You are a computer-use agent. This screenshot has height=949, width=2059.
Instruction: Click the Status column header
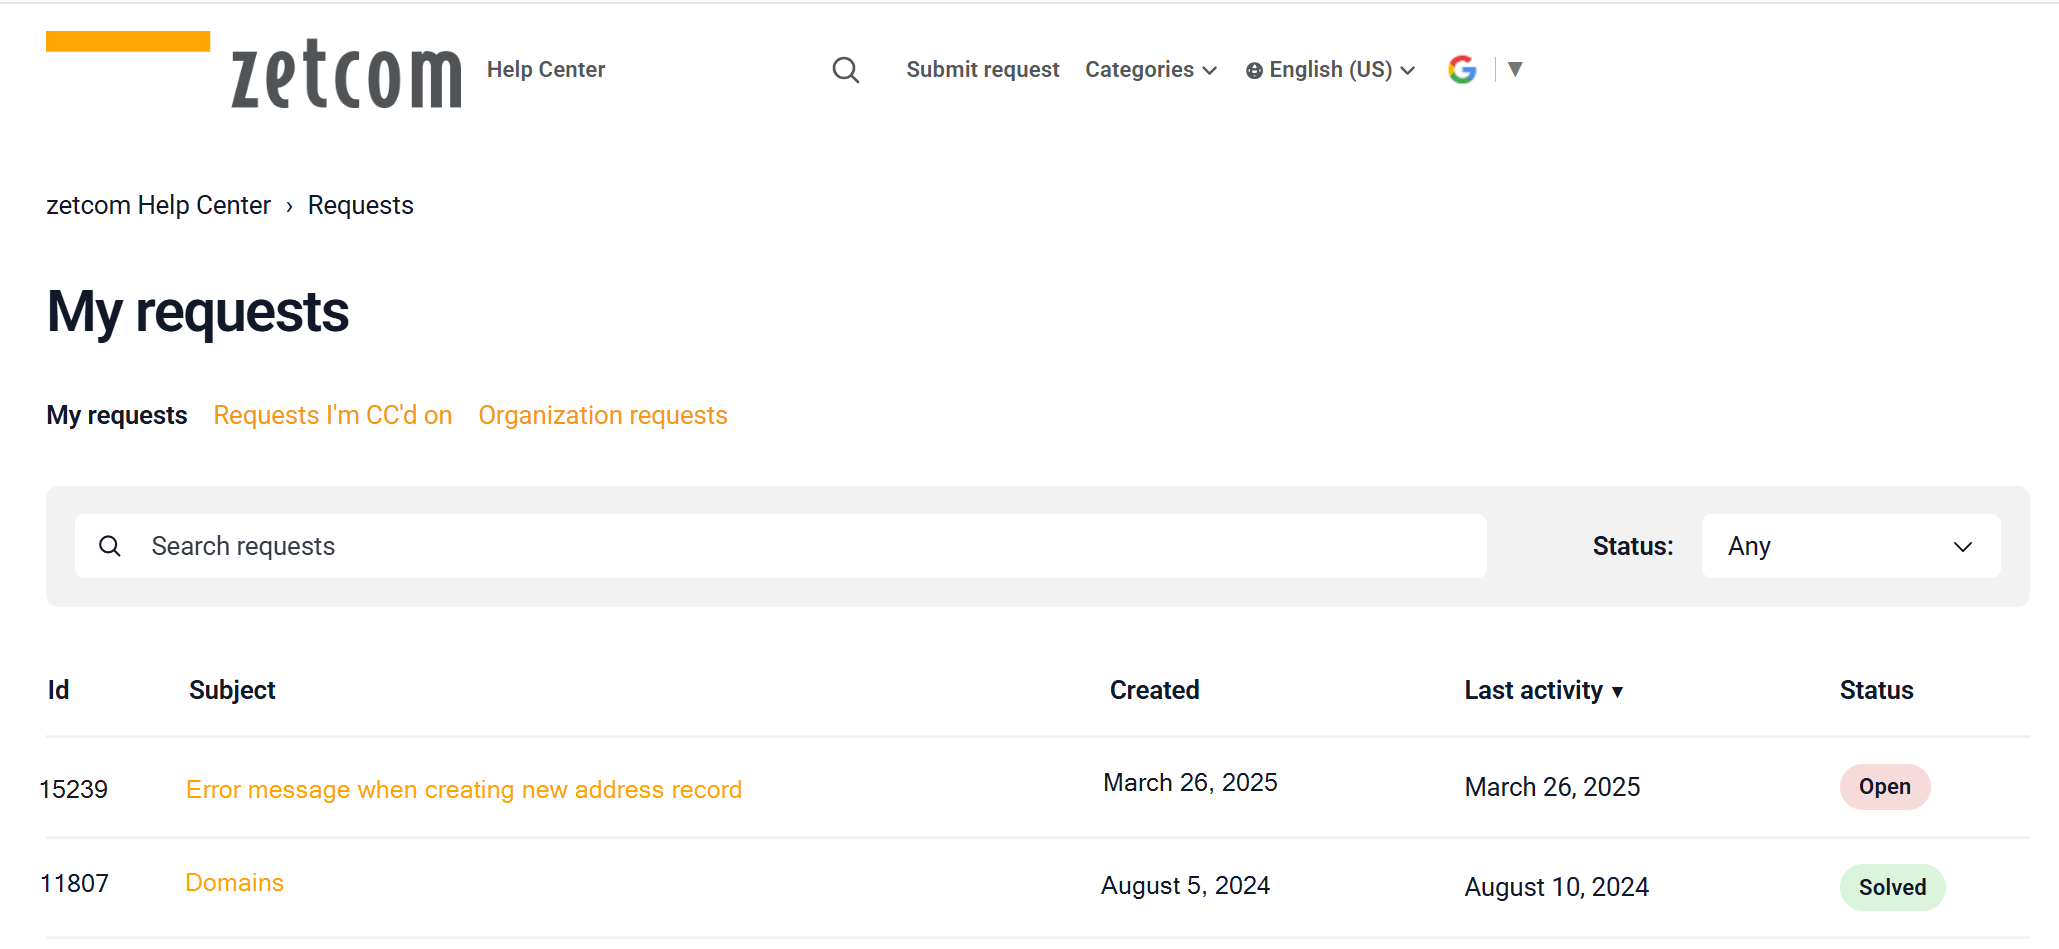tap(1877, 690)
